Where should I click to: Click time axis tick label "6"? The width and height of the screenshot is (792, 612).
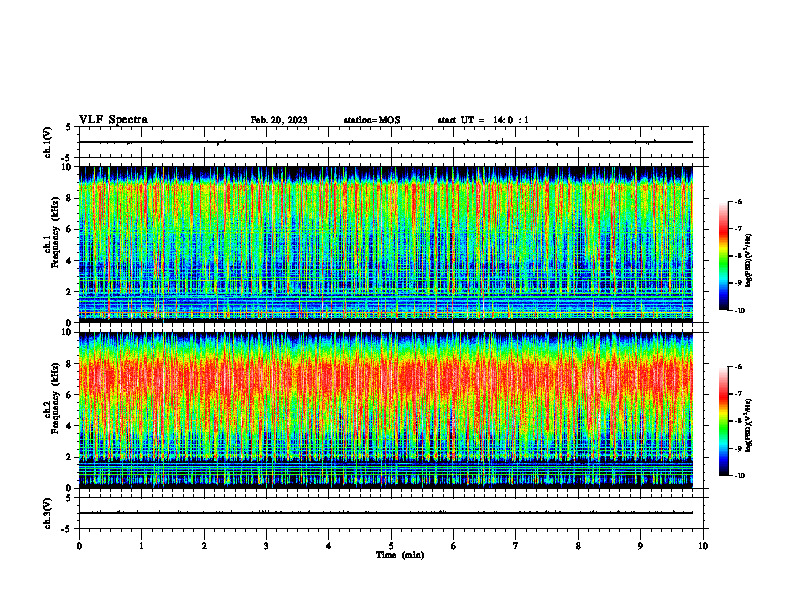[x=454, y=546]
